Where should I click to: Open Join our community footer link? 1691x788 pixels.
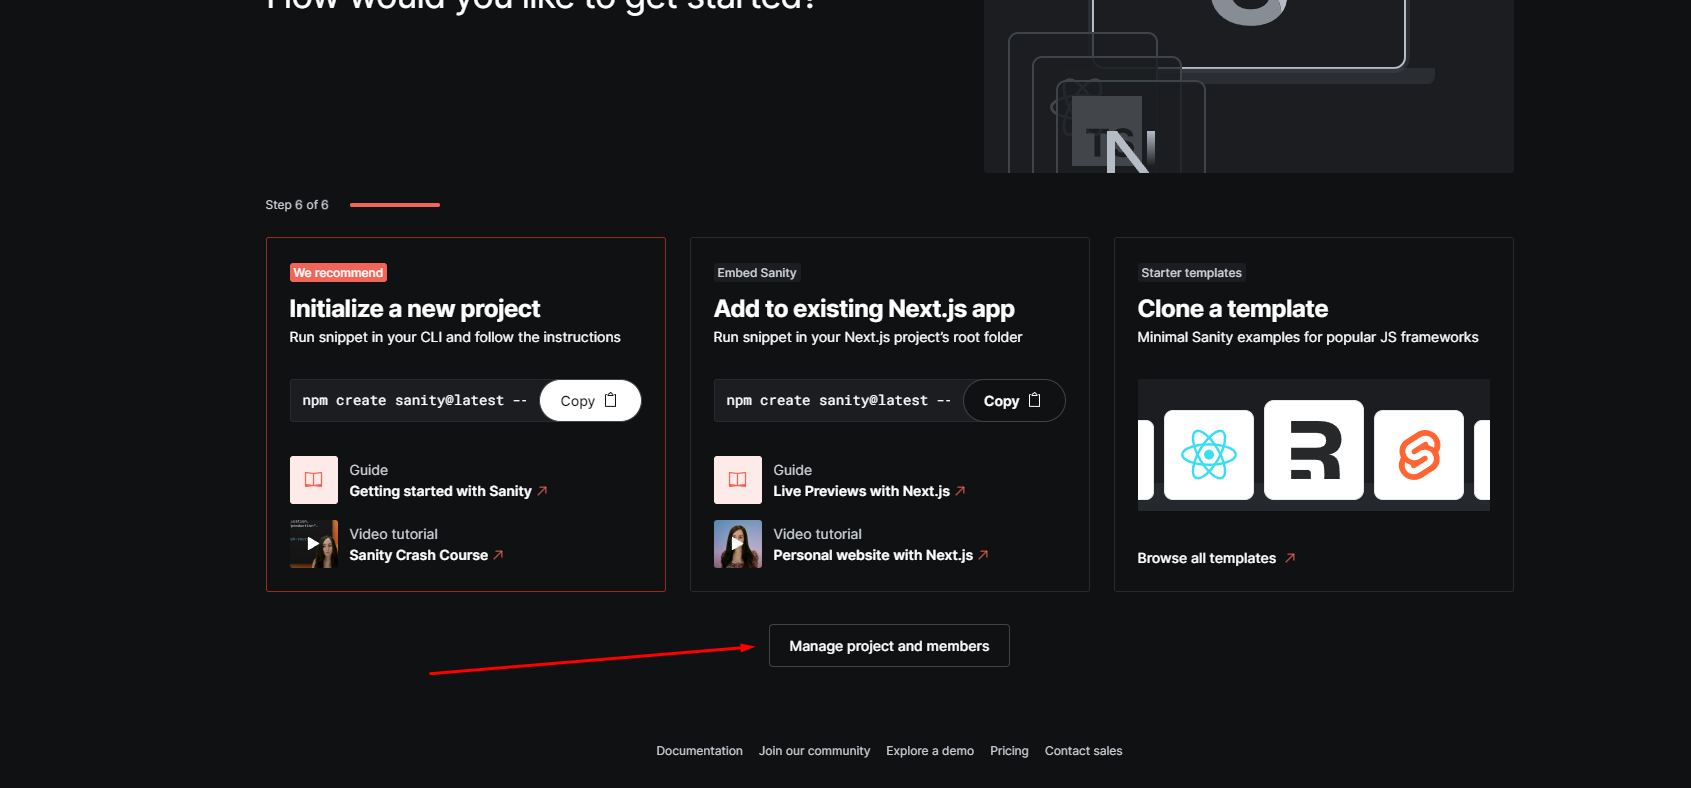814,751
